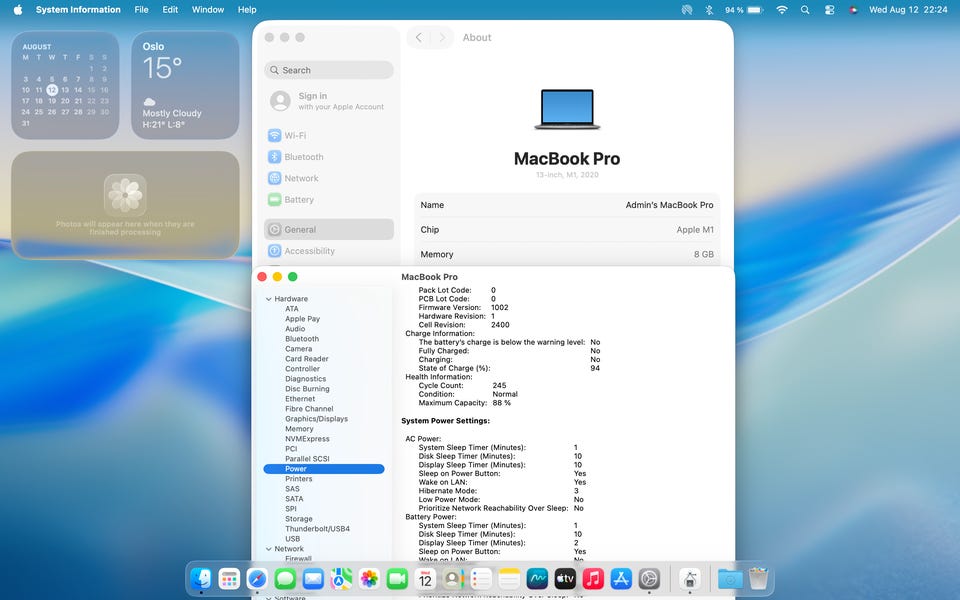Open Mail app in Dock
Screen dimensions: 960x600
coord(313,578)
